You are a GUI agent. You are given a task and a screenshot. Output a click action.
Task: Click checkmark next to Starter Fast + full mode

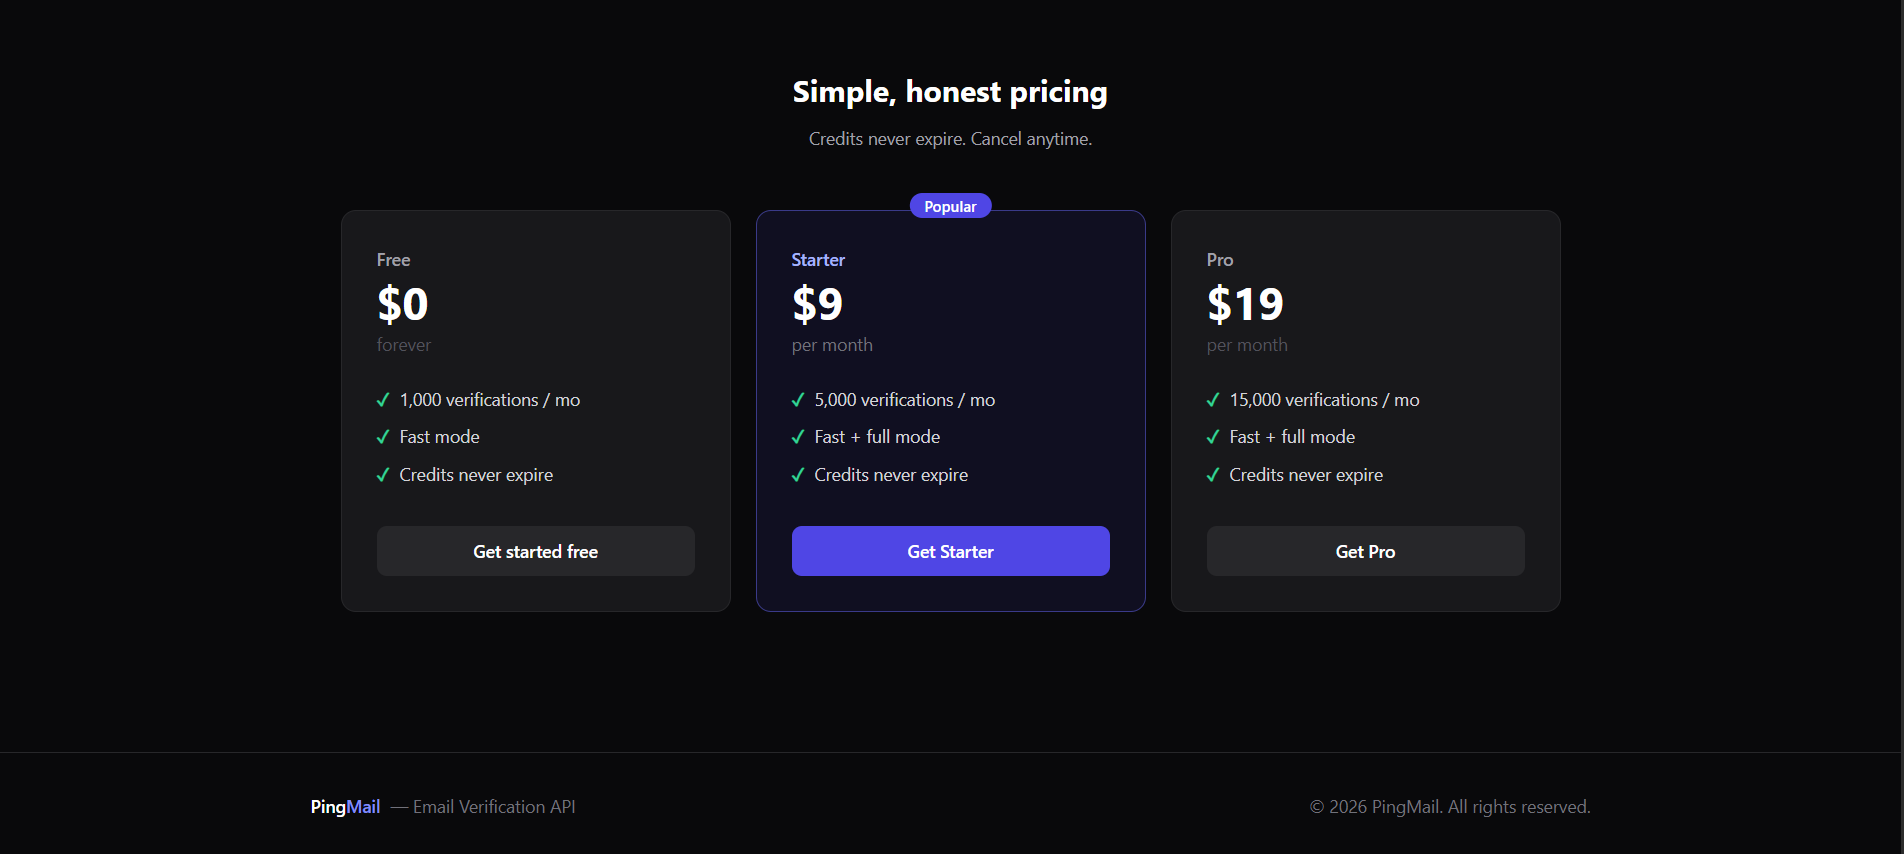coord(798,437)
